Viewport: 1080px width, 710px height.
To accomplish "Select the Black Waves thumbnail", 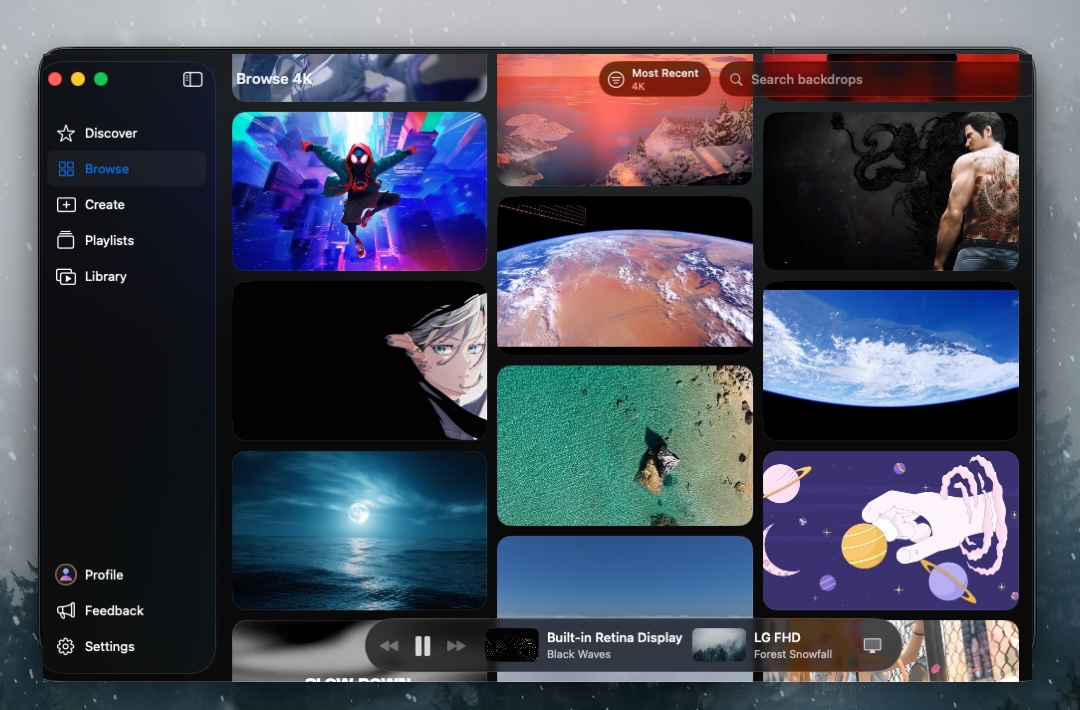I will (512, 645).
